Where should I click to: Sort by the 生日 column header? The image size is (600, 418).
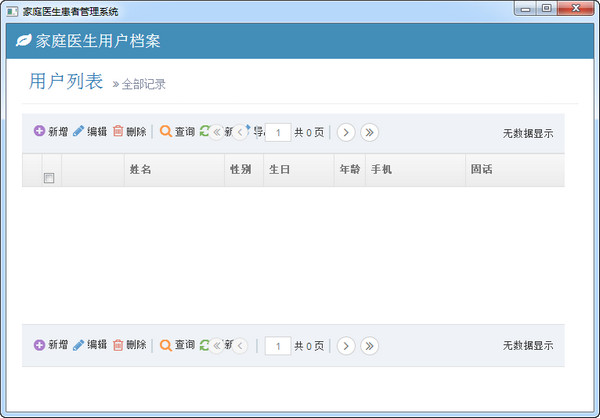(x=298, y=170)
